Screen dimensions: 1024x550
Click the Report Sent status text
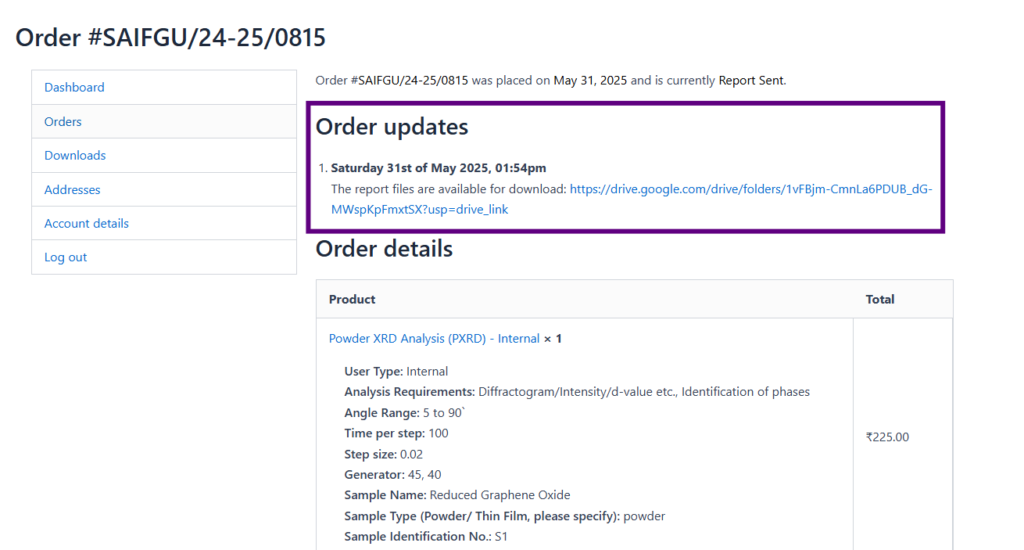[x=751, y=80]
